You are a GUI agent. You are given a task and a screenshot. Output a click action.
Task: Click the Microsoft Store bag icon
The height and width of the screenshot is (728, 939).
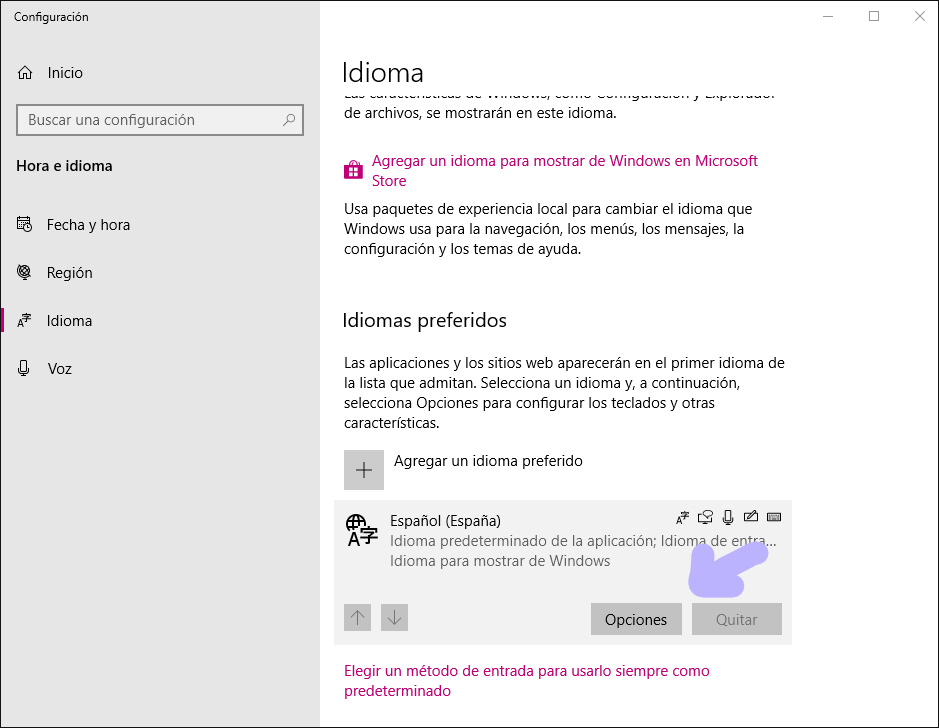tap(353, 170)
